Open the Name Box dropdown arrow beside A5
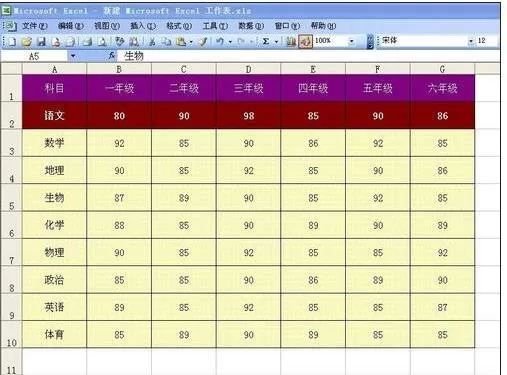The width and height of the screenshot is (507, 375). 73,56
